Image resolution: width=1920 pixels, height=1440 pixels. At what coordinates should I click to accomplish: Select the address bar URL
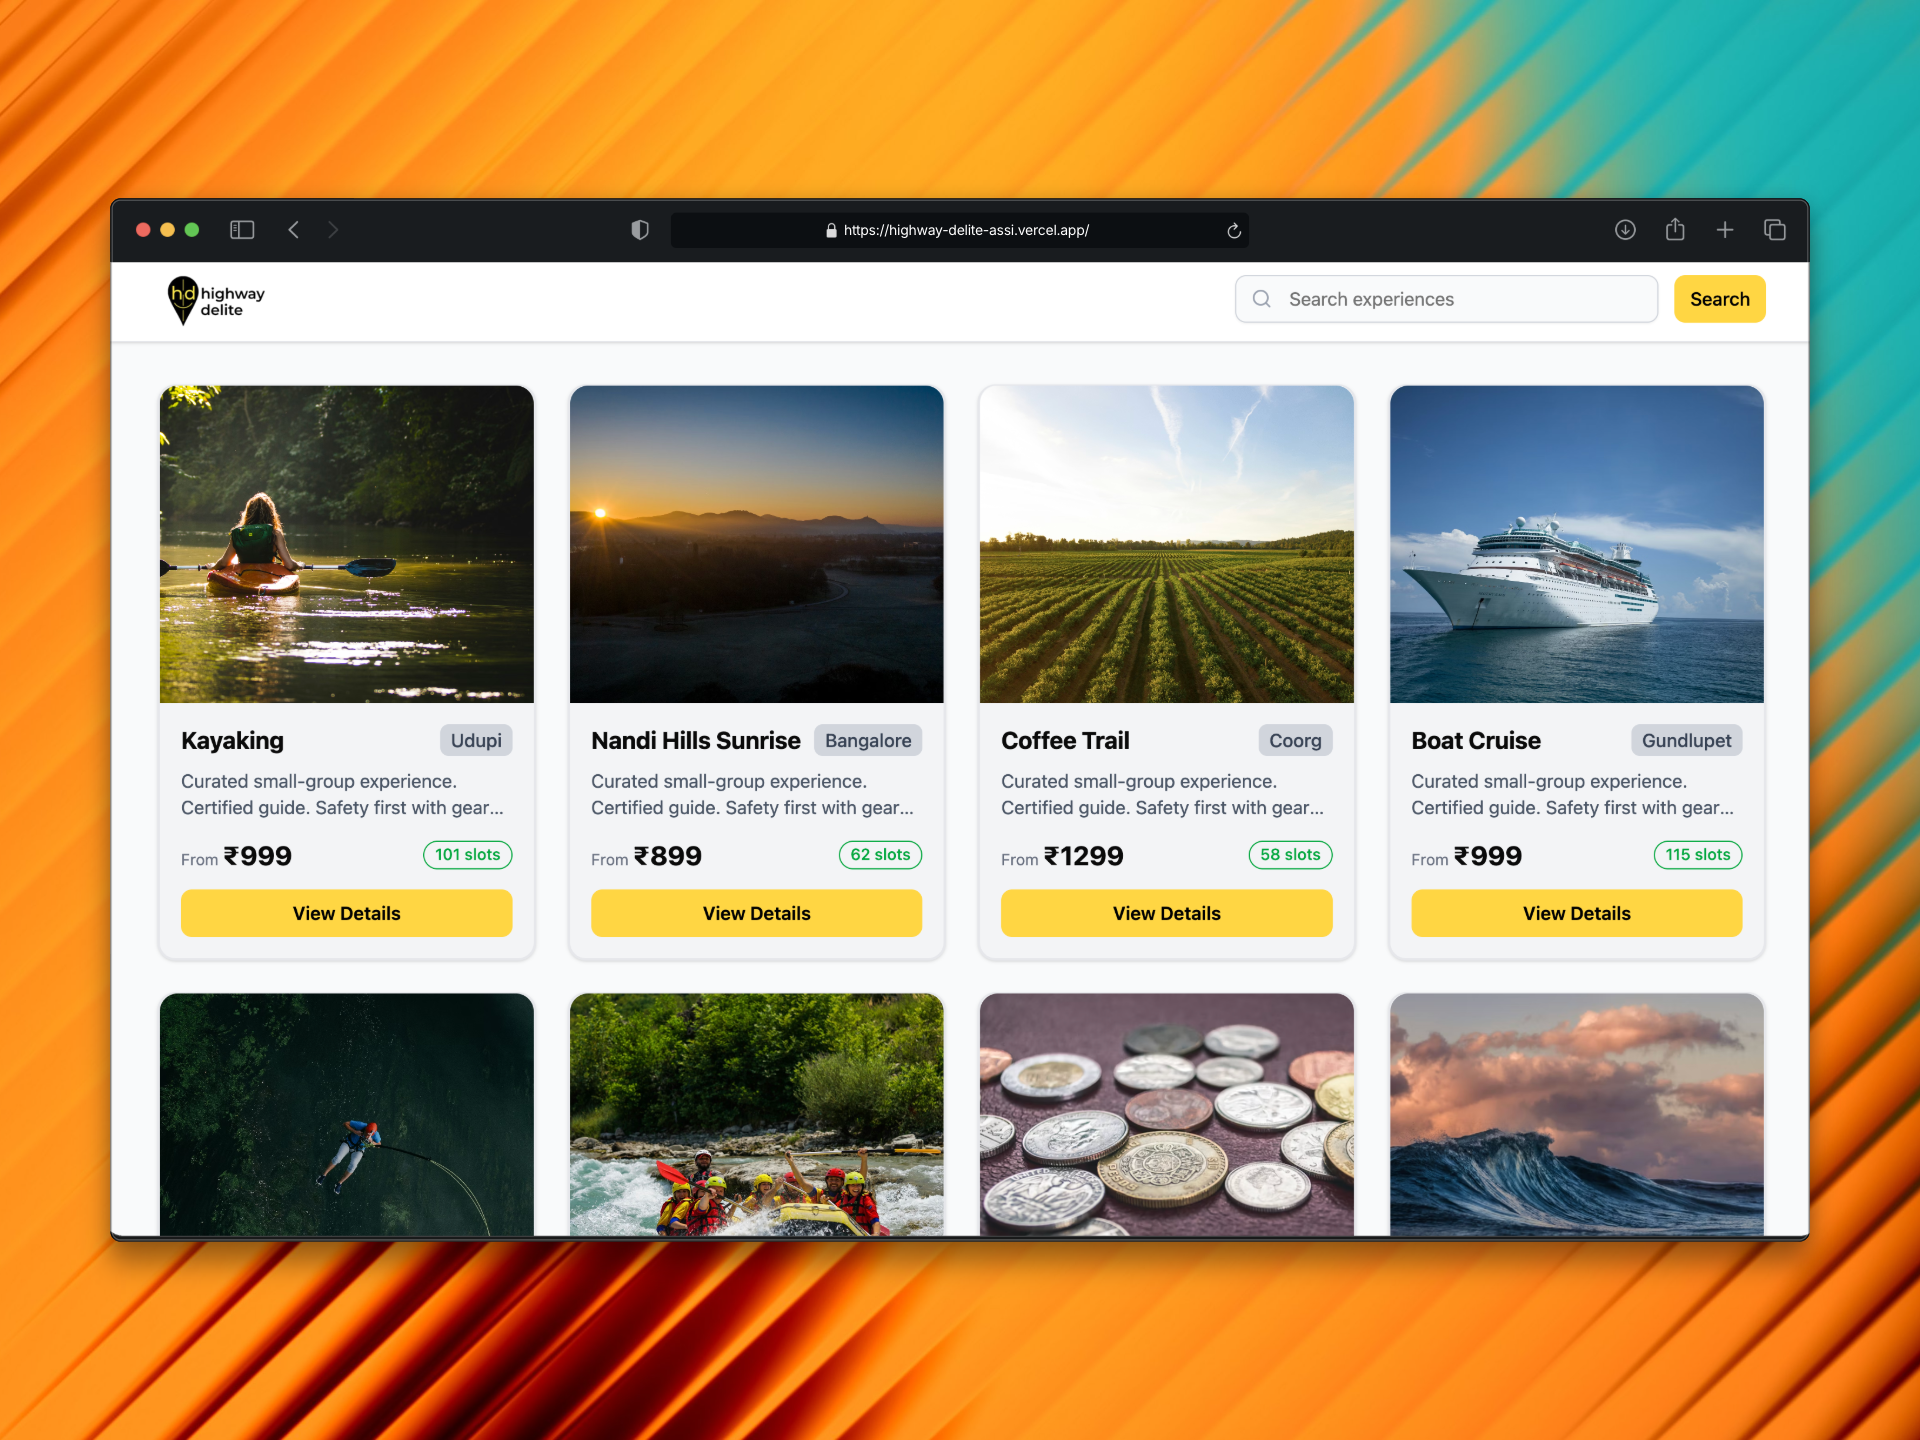[x=966, y=230]
